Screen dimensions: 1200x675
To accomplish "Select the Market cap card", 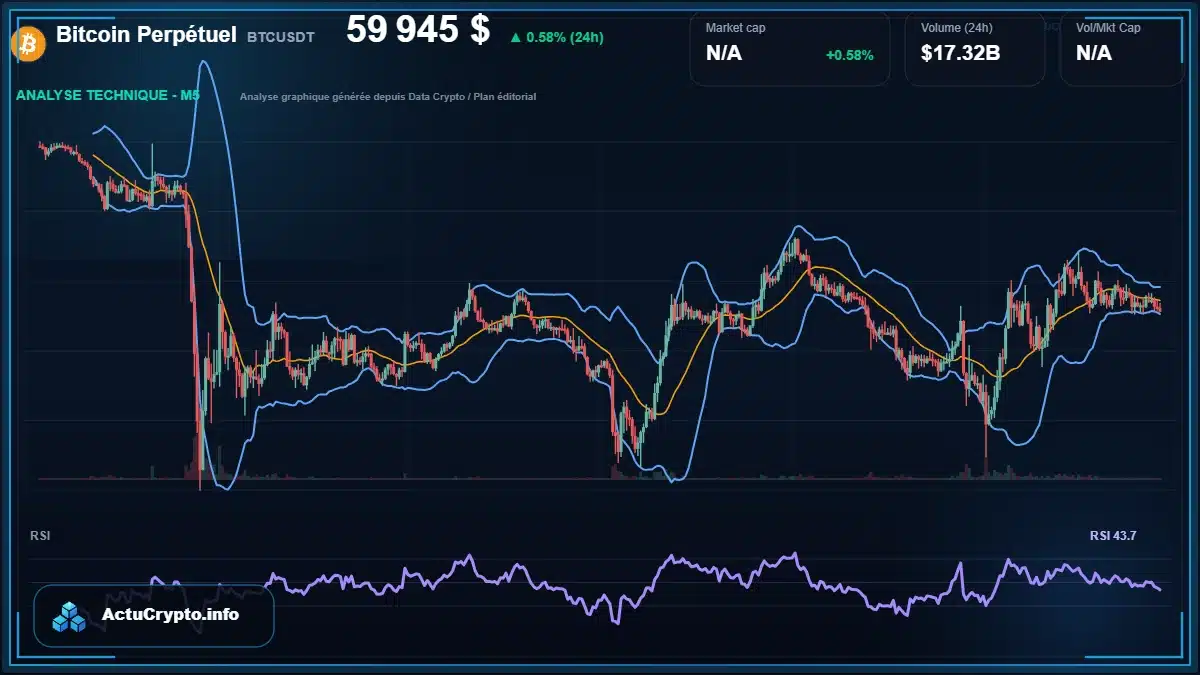I will 789,48.
